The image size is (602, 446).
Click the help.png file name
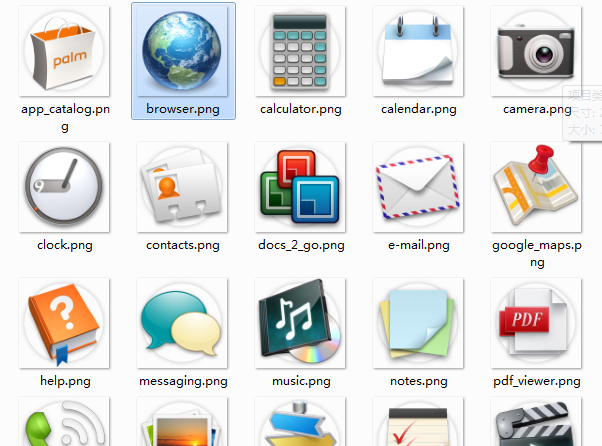[65, 381]
